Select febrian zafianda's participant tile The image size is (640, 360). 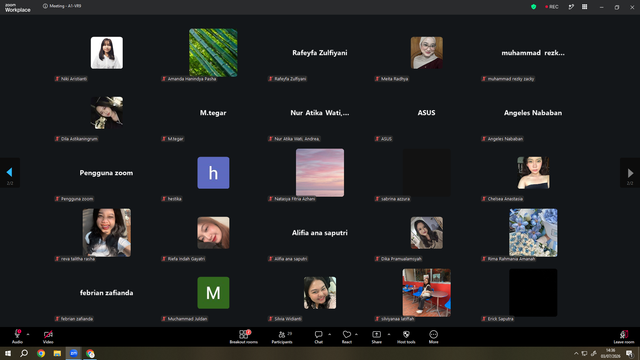coord(107,293)
